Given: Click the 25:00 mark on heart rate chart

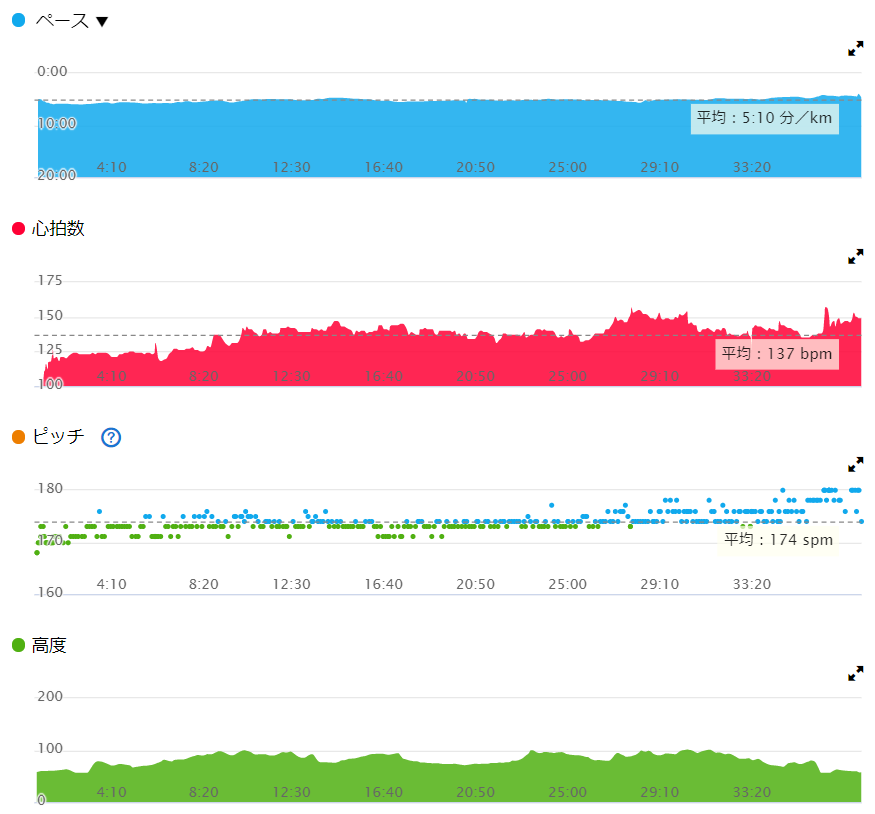Looking at the screenshot, I should tap(567, 376).
